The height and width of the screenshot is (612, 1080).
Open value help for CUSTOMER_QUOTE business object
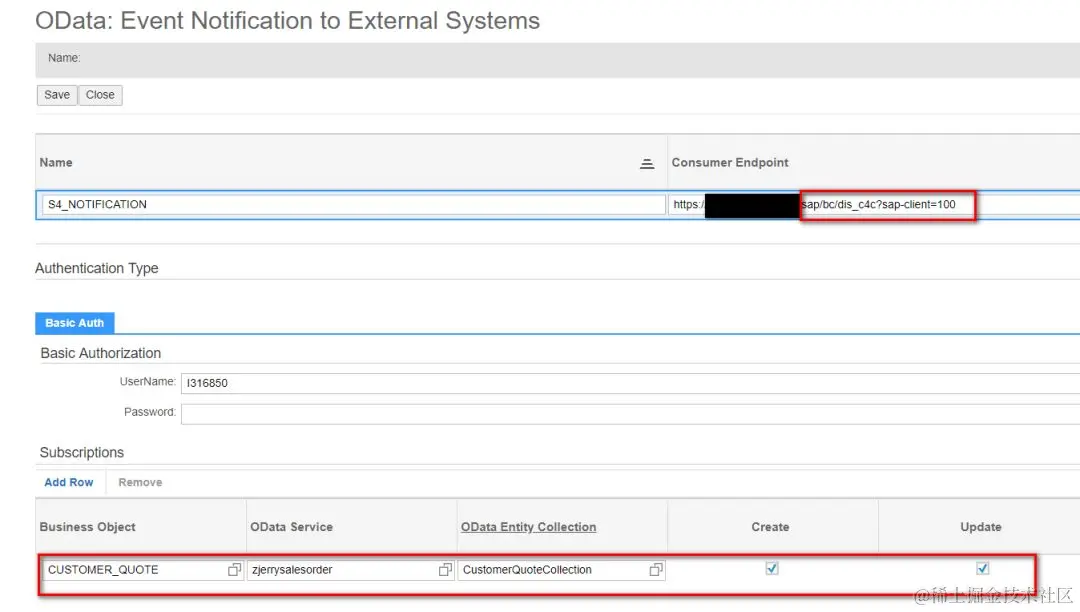click(x=234, y=569)
